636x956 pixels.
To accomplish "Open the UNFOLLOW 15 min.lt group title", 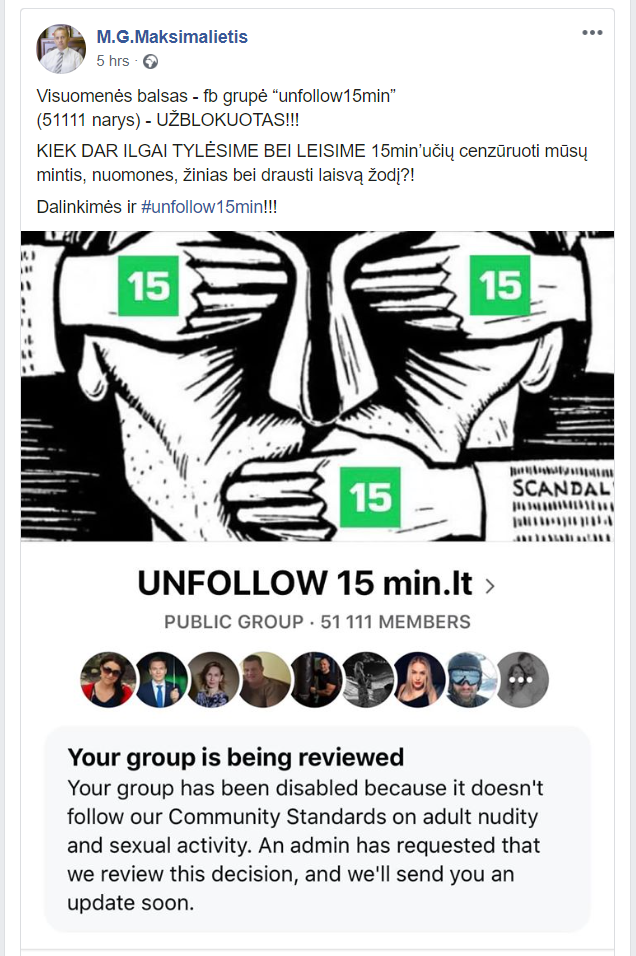I will (x=307, y=584).
